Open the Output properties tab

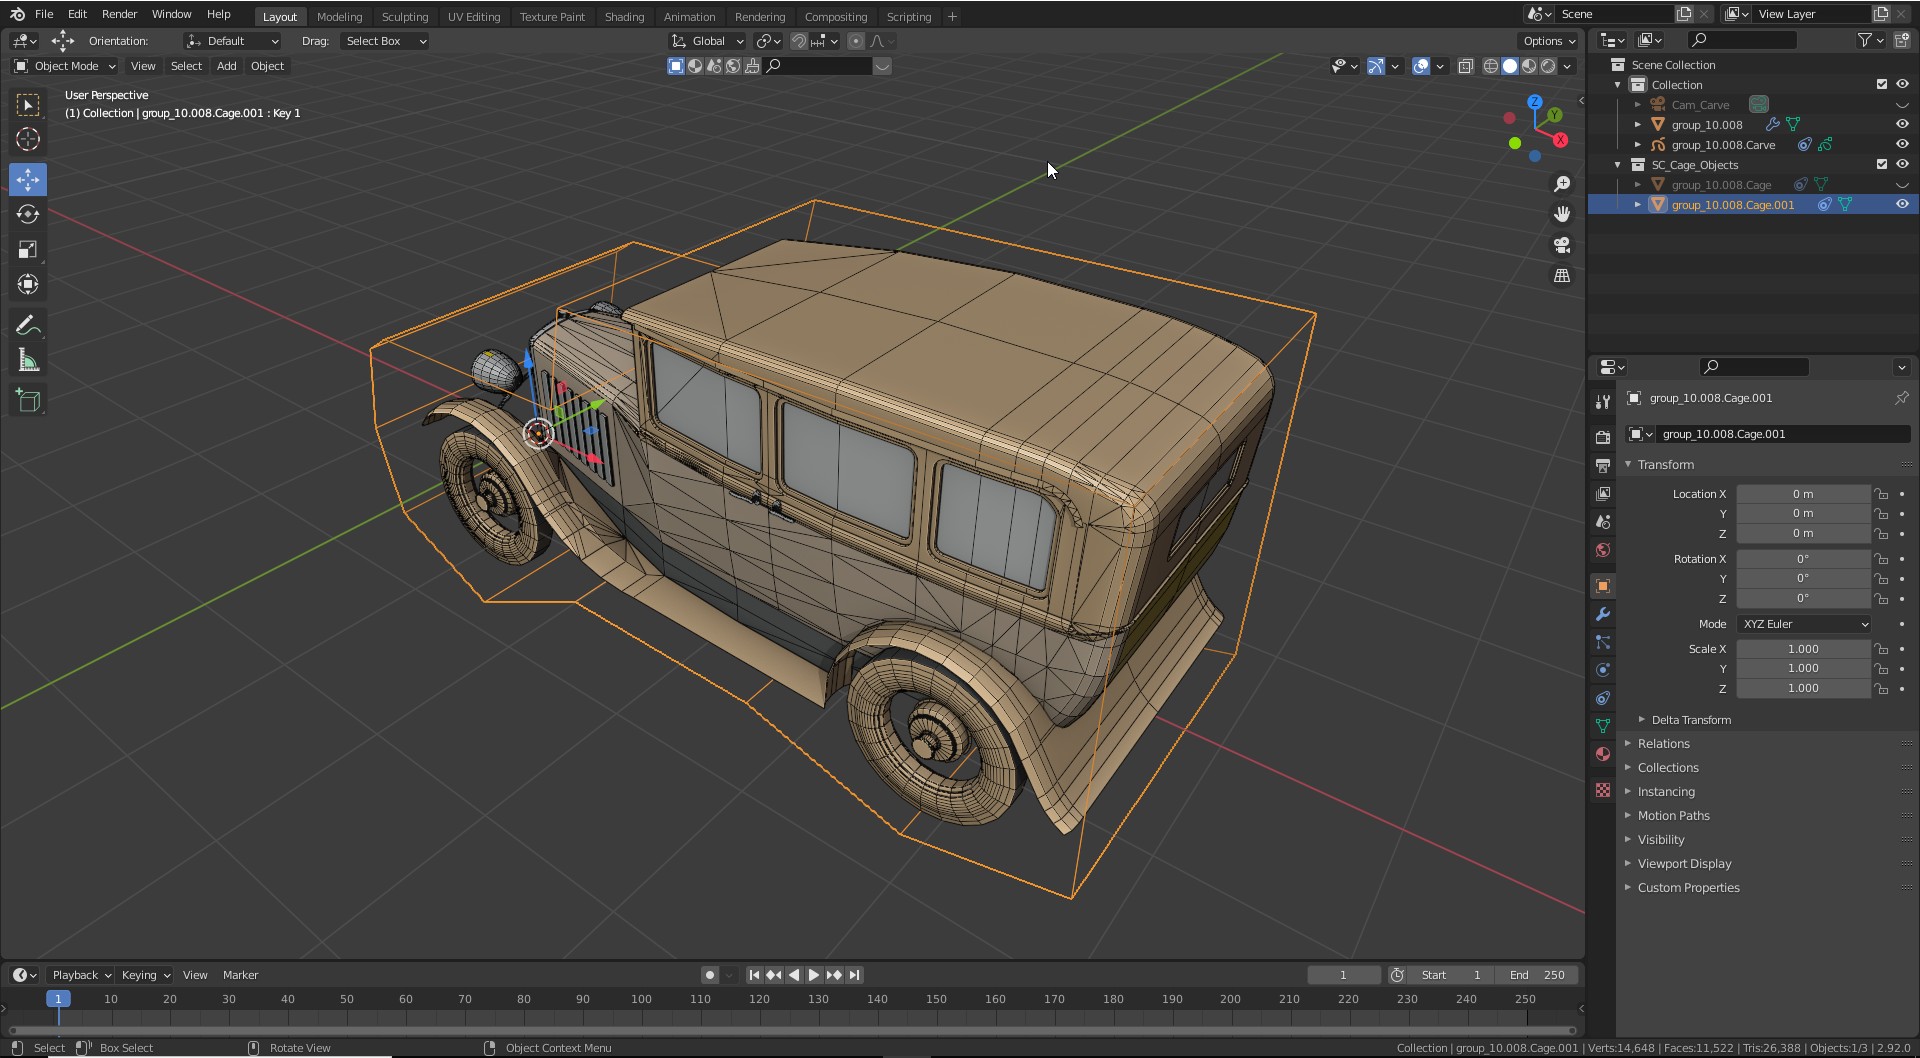[1603, 465]
